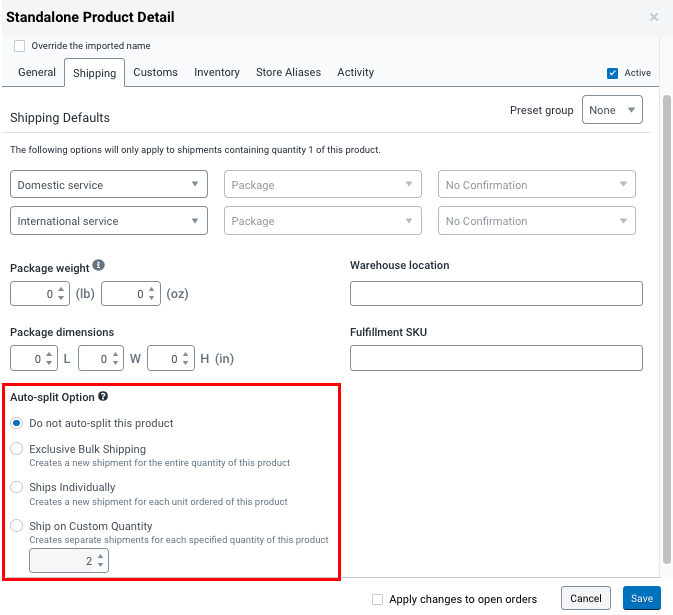Click the dialog vertical scrollbar
This screenshot has width=673, height=615.
(x=667, y=328)
